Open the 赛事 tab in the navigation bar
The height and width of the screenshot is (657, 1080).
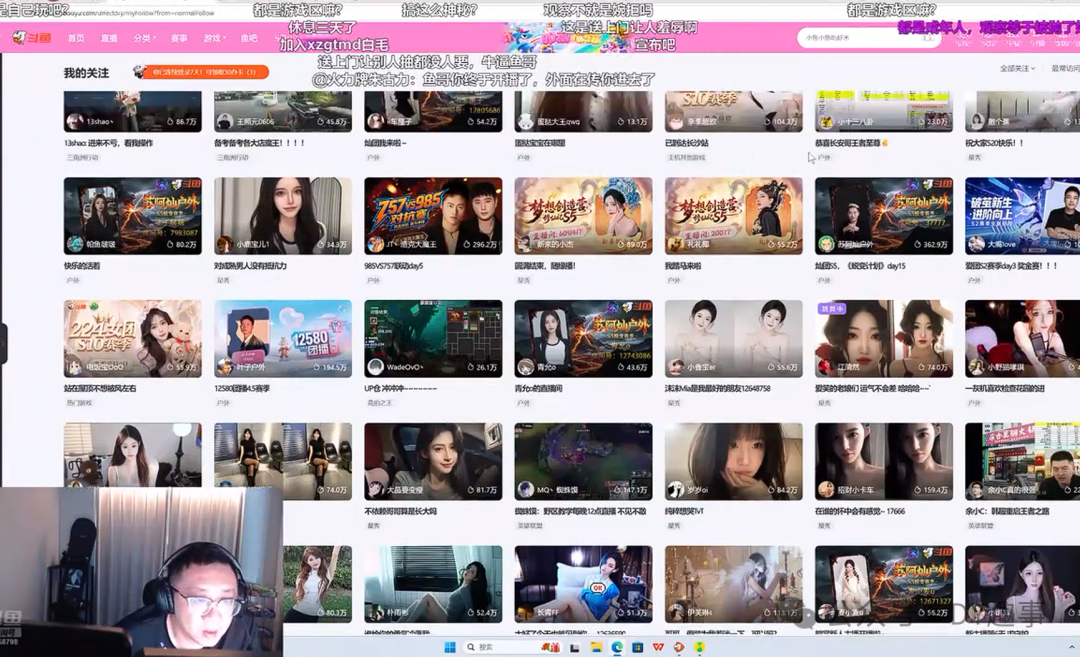coord(179,38)
